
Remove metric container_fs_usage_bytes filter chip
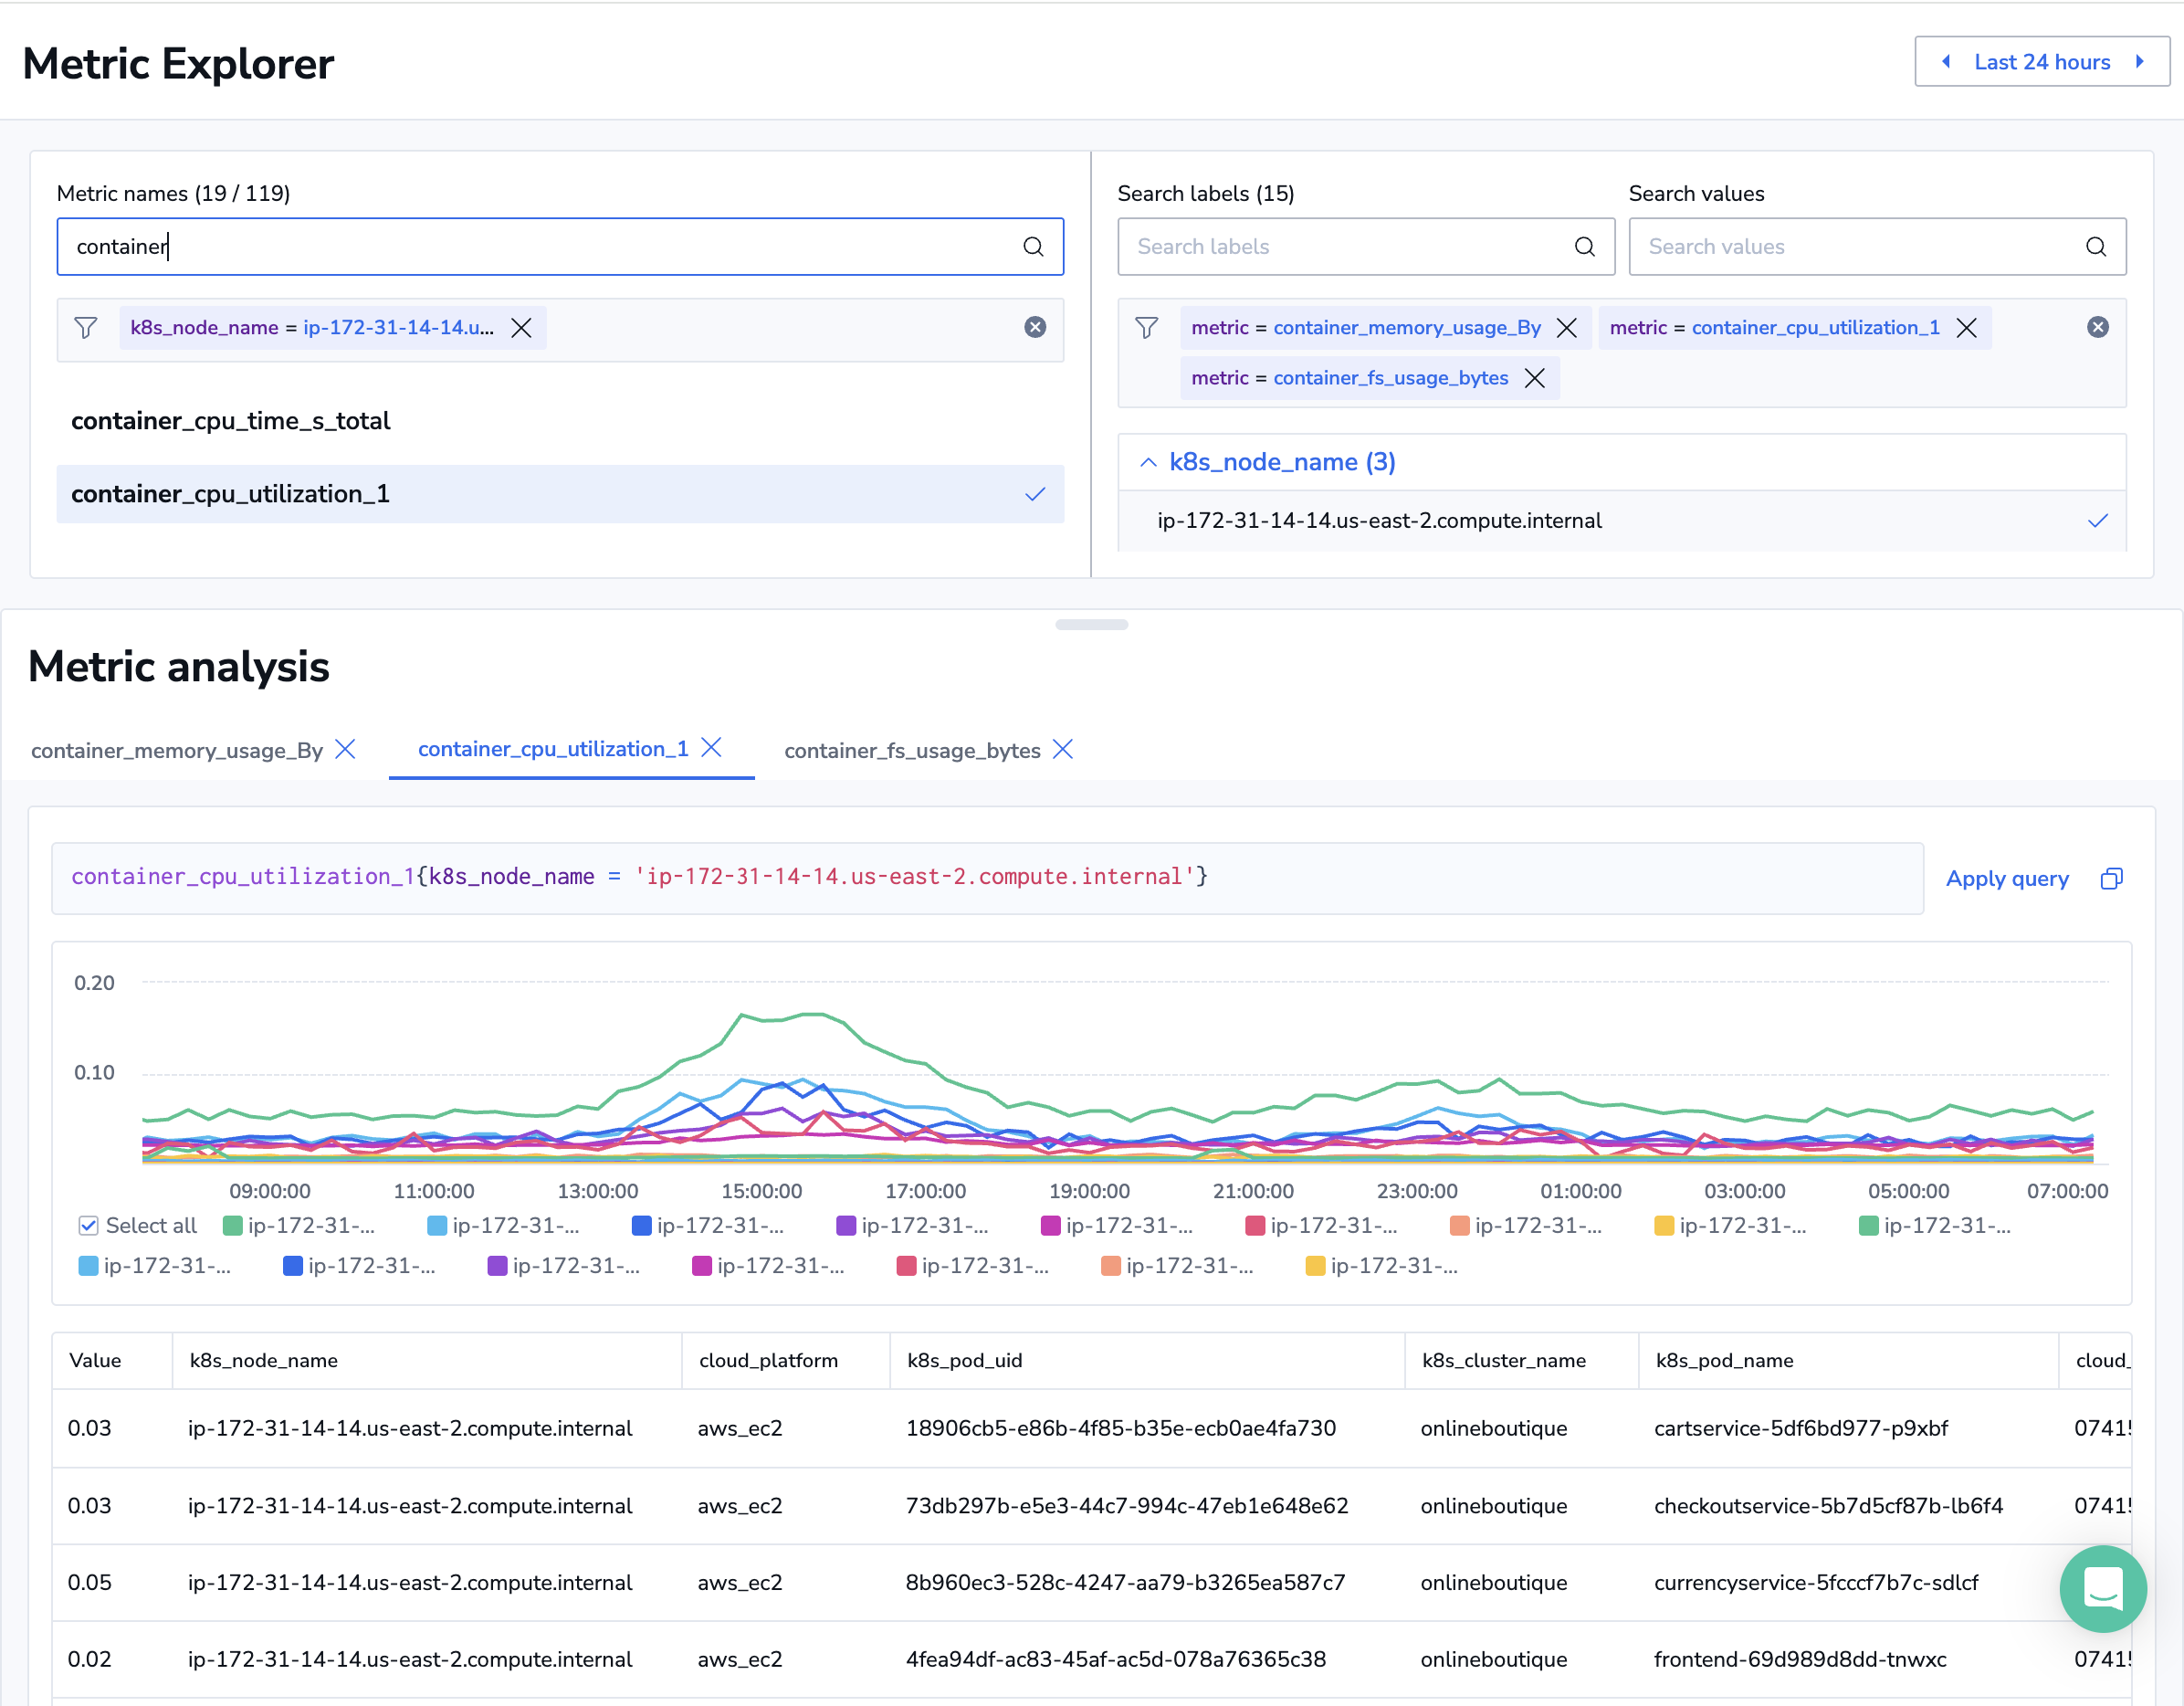1534,378
